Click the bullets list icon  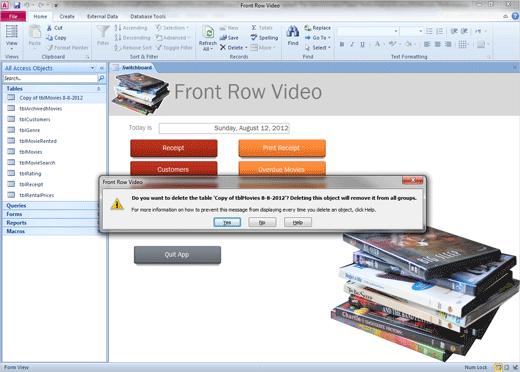coord(429,31)
